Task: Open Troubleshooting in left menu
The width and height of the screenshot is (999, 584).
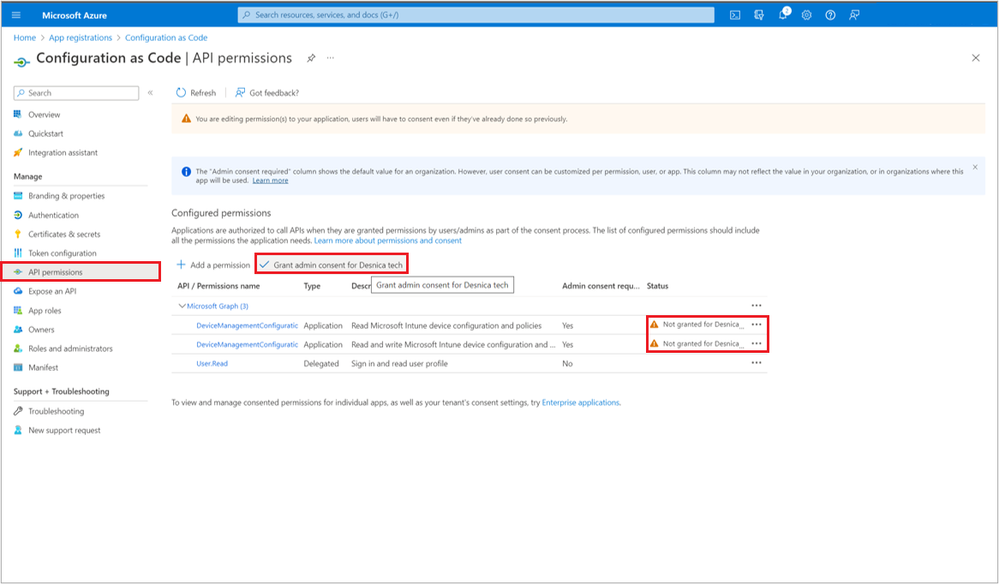Action: [x=56, y=411]
